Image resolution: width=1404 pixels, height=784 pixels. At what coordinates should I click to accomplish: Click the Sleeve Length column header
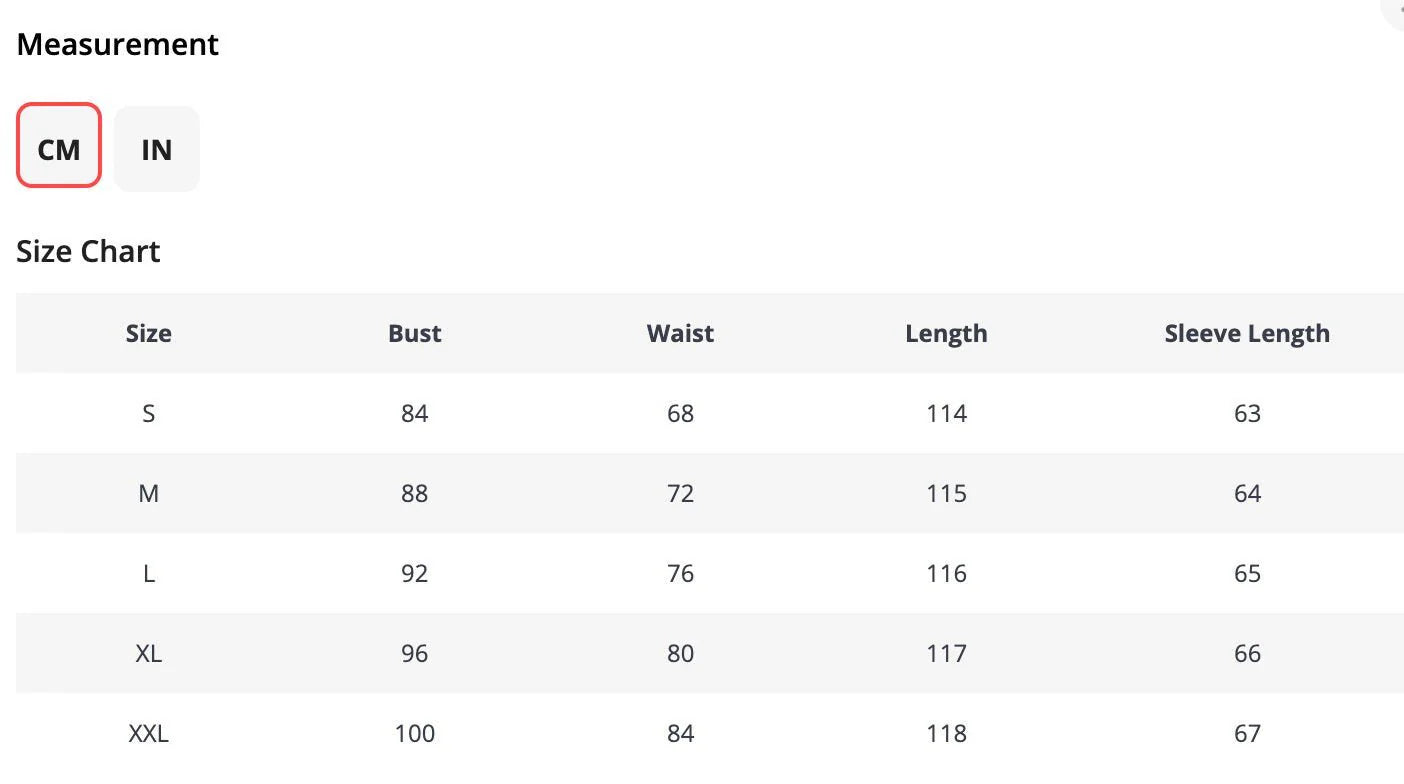pos(1247,333)
